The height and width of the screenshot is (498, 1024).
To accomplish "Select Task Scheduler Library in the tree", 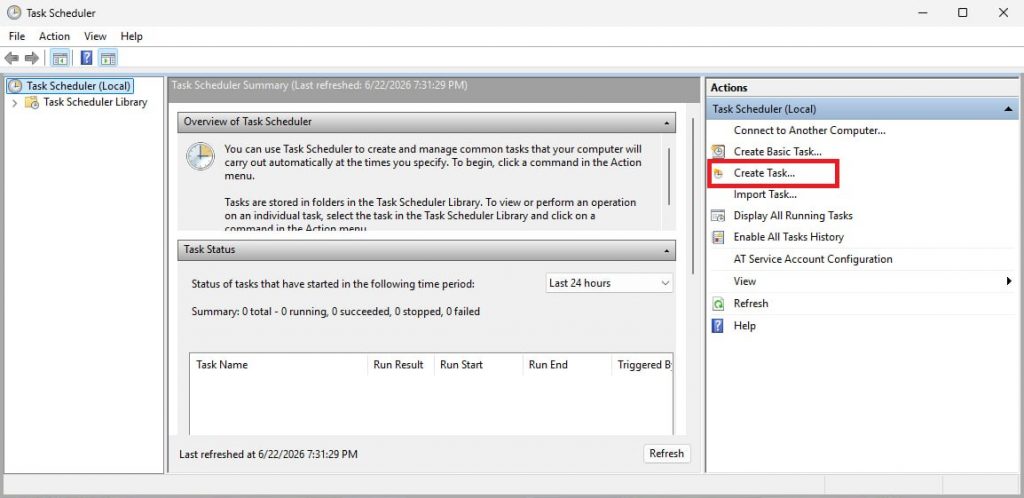I will click(x=95, y=102).
